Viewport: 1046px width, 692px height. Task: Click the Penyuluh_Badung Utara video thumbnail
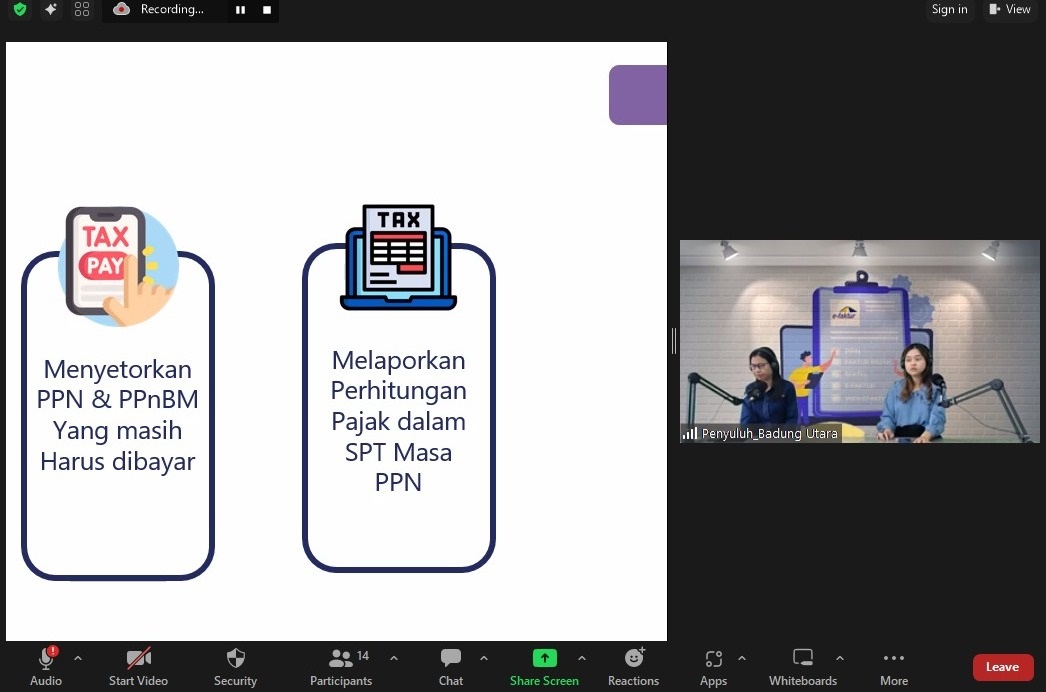(x=859, y=340)
